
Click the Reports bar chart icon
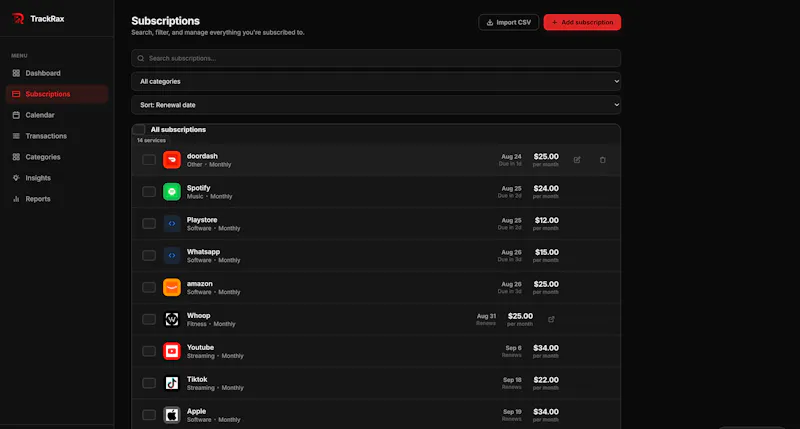(16, 198)
